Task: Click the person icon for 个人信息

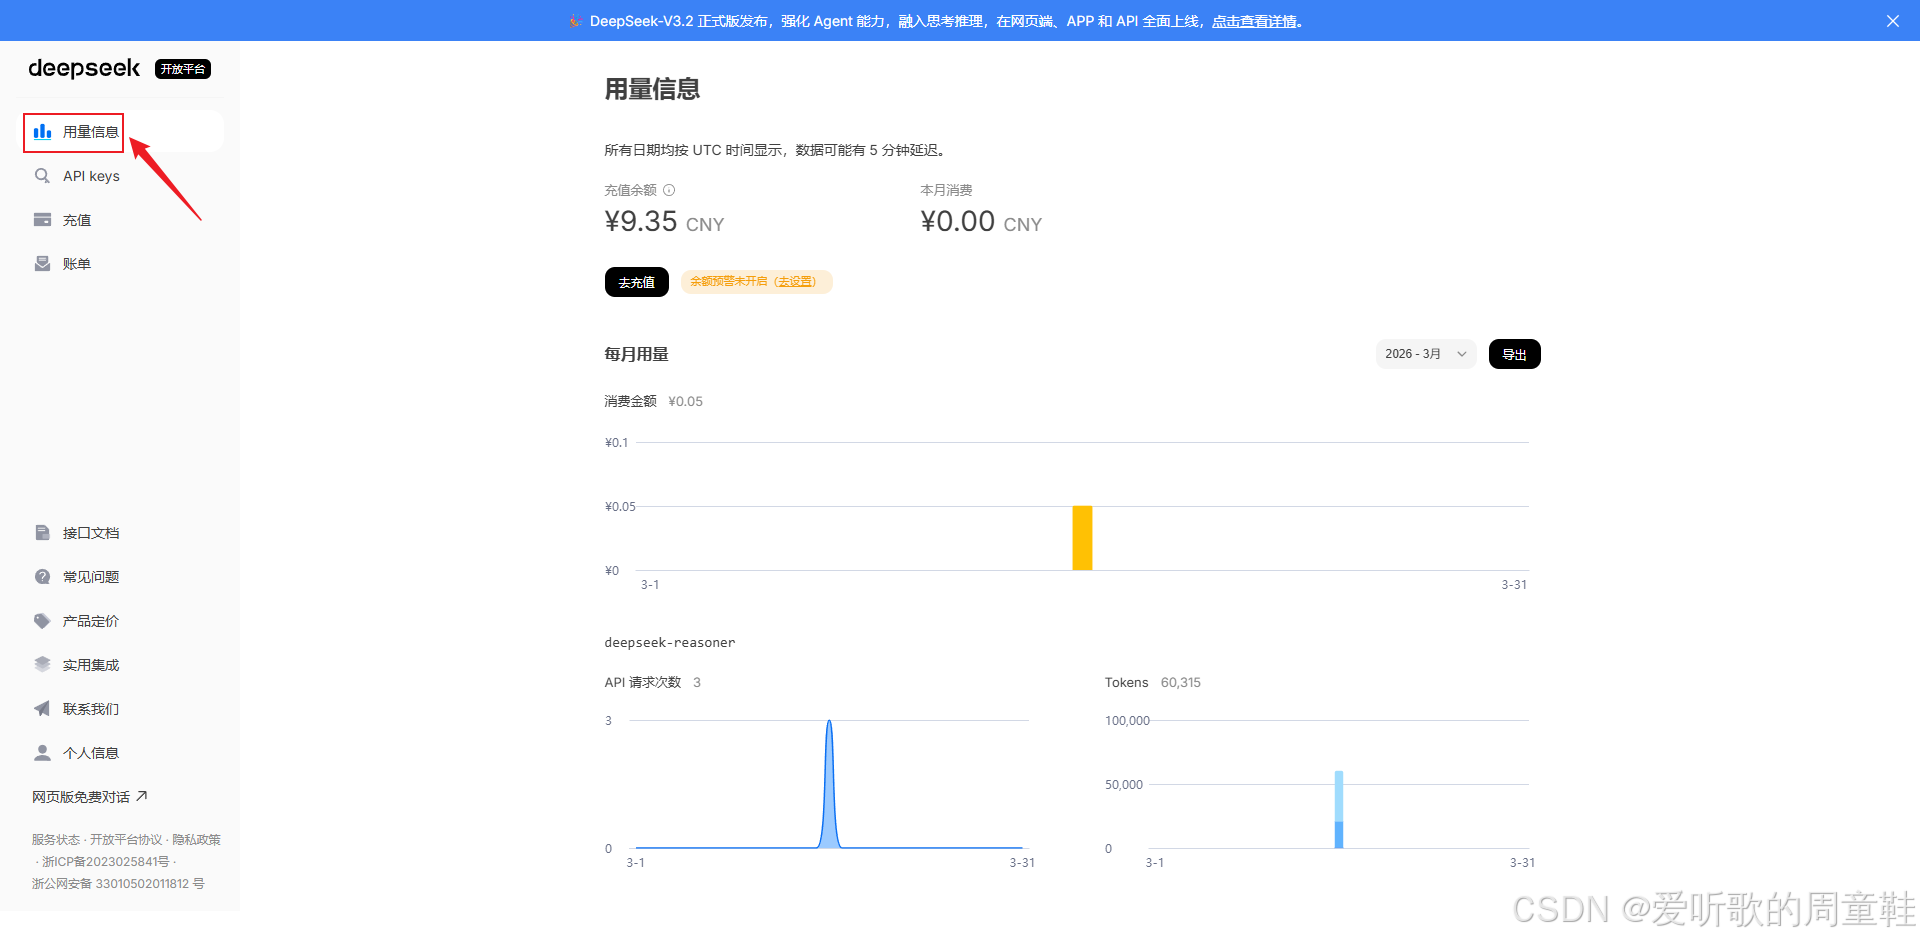Action: (x=42, y=753)
